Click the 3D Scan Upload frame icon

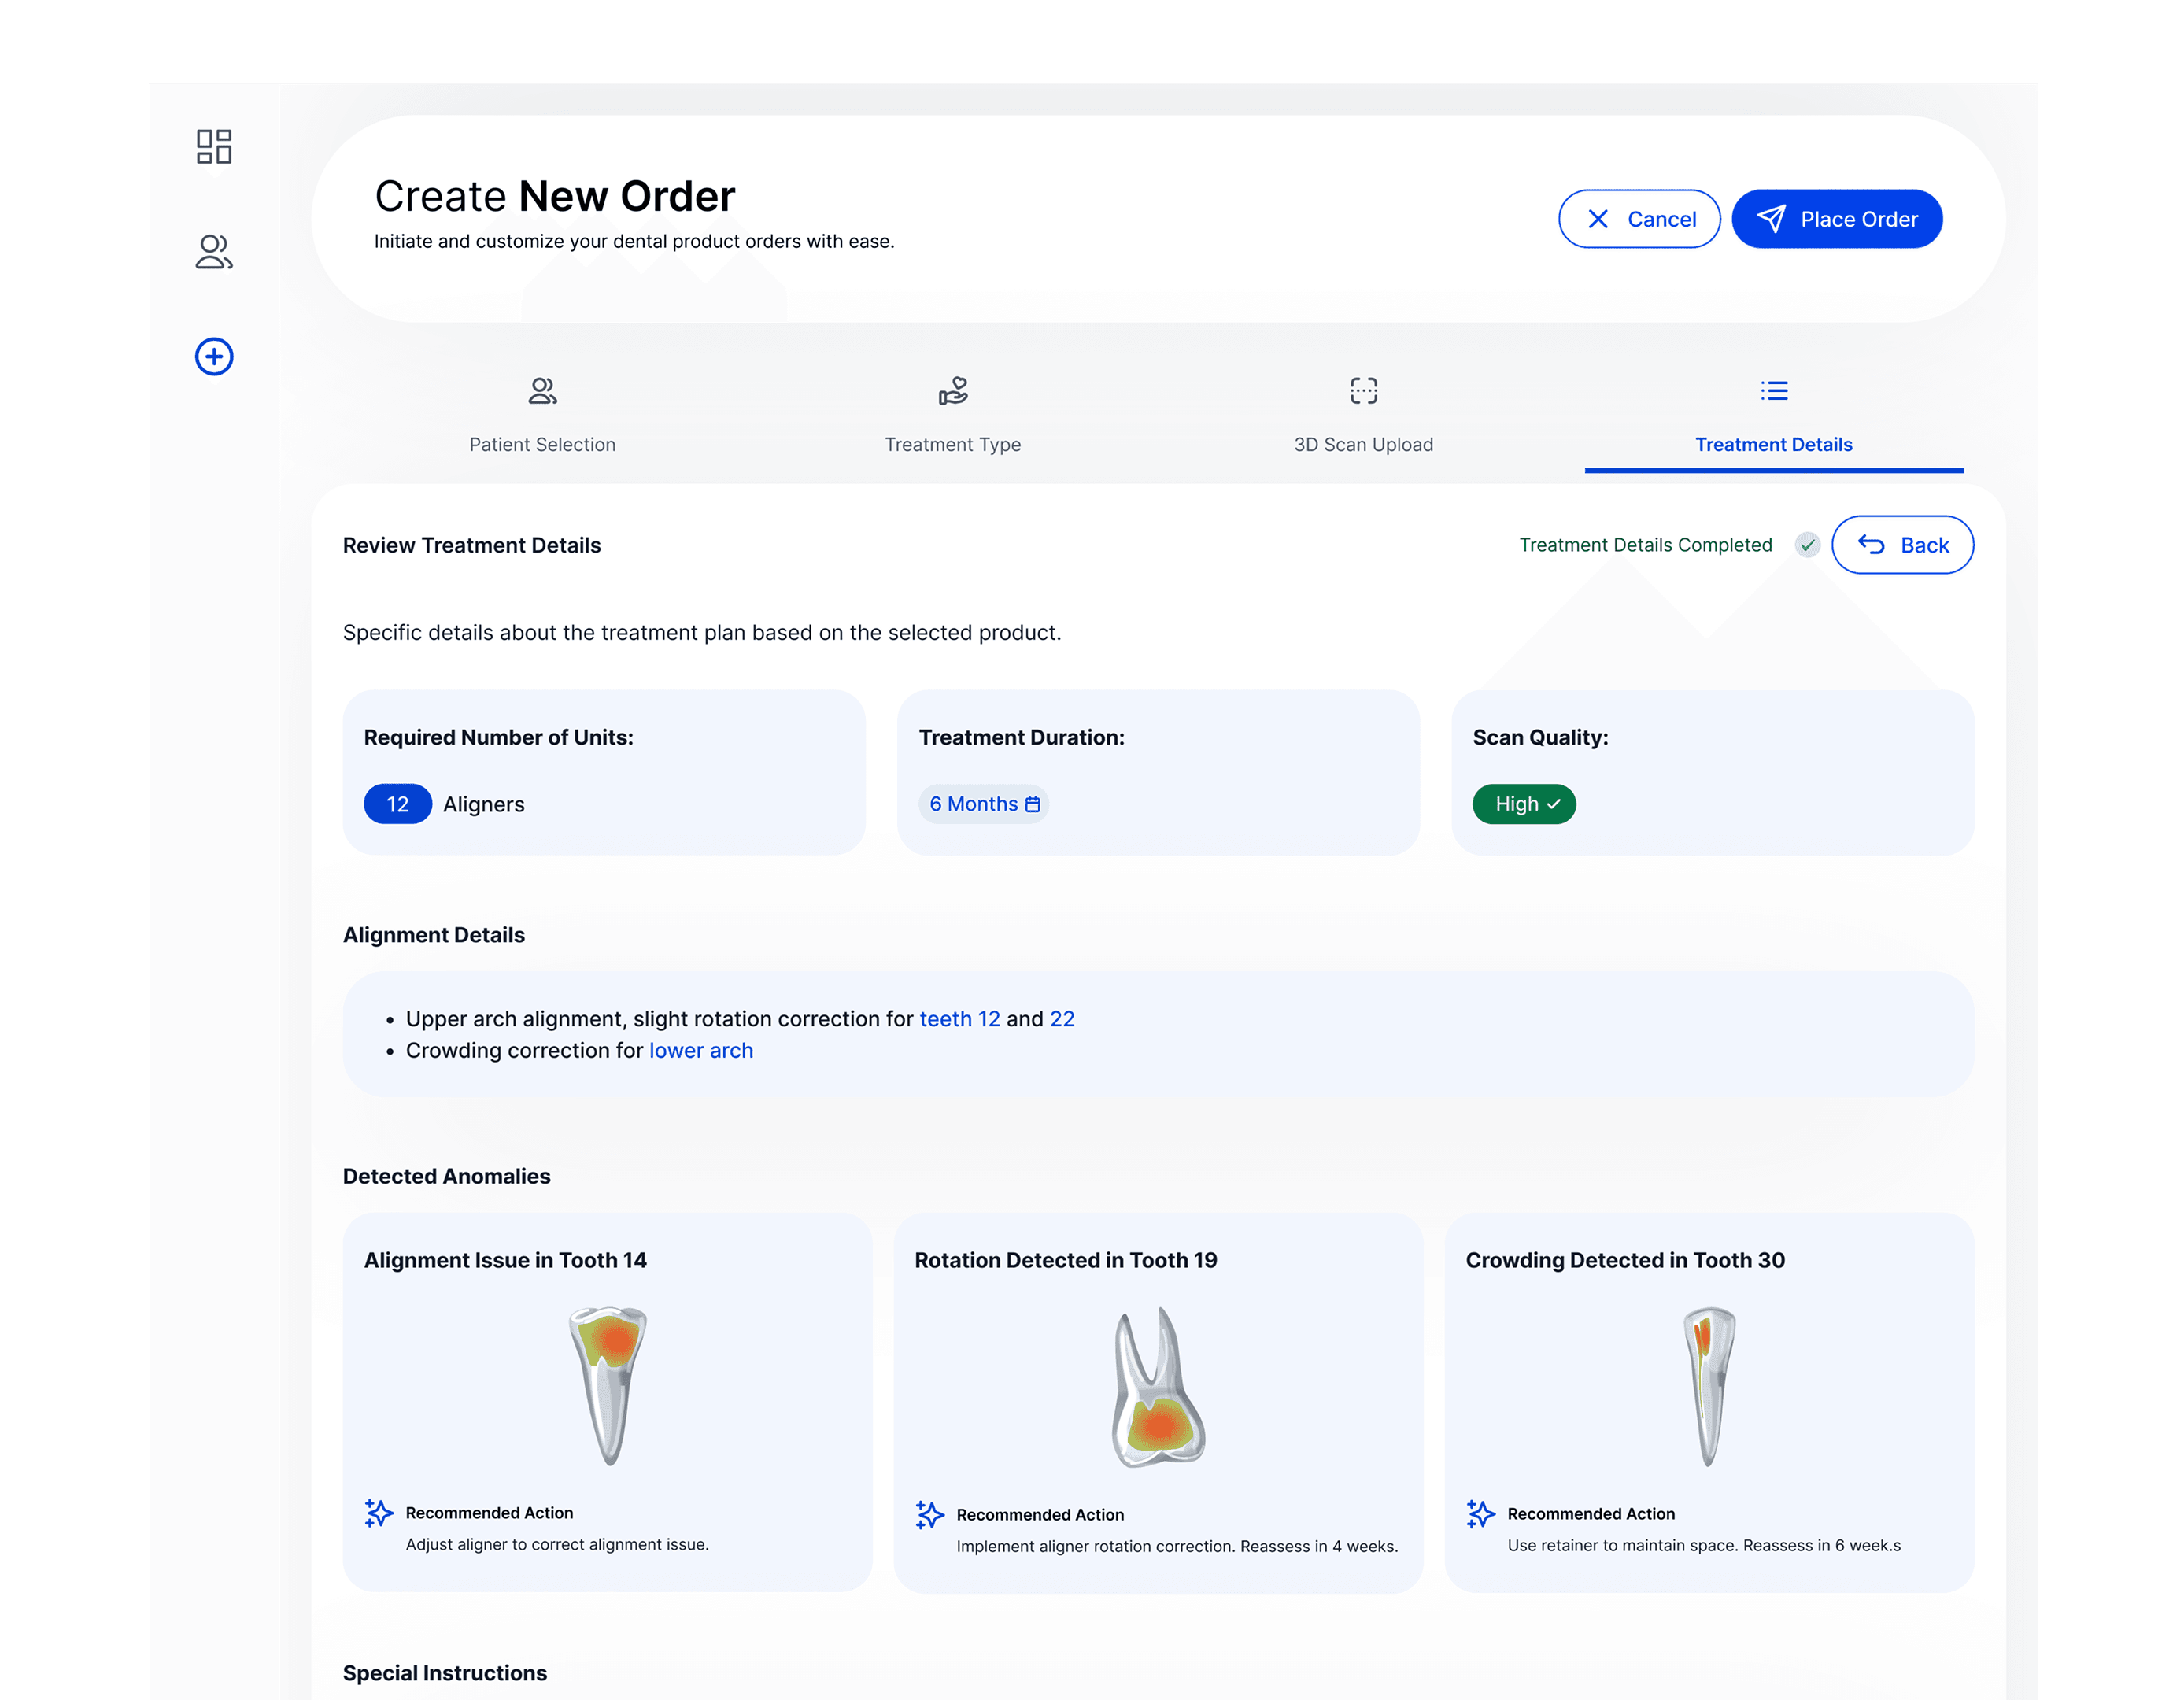click(x=1363, y=391)
